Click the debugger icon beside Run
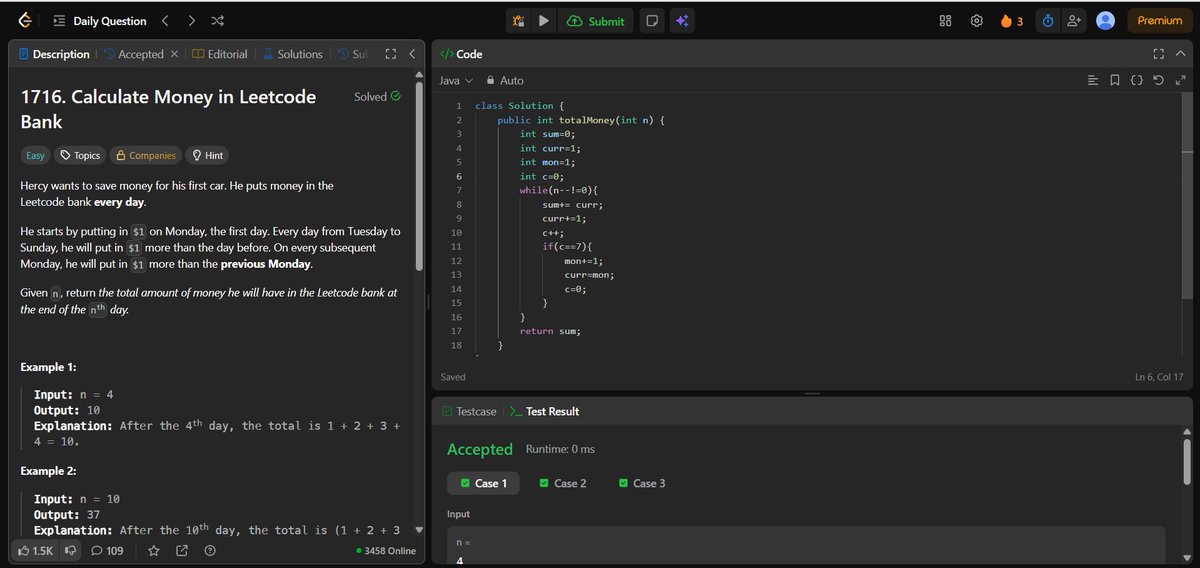 (518, 21)
